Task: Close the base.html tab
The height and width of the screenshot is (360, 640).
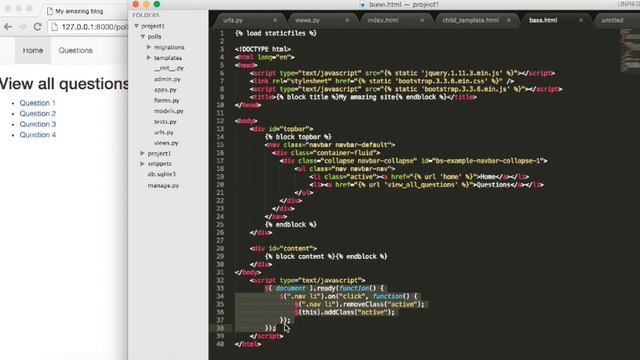Action: (581, 20)
